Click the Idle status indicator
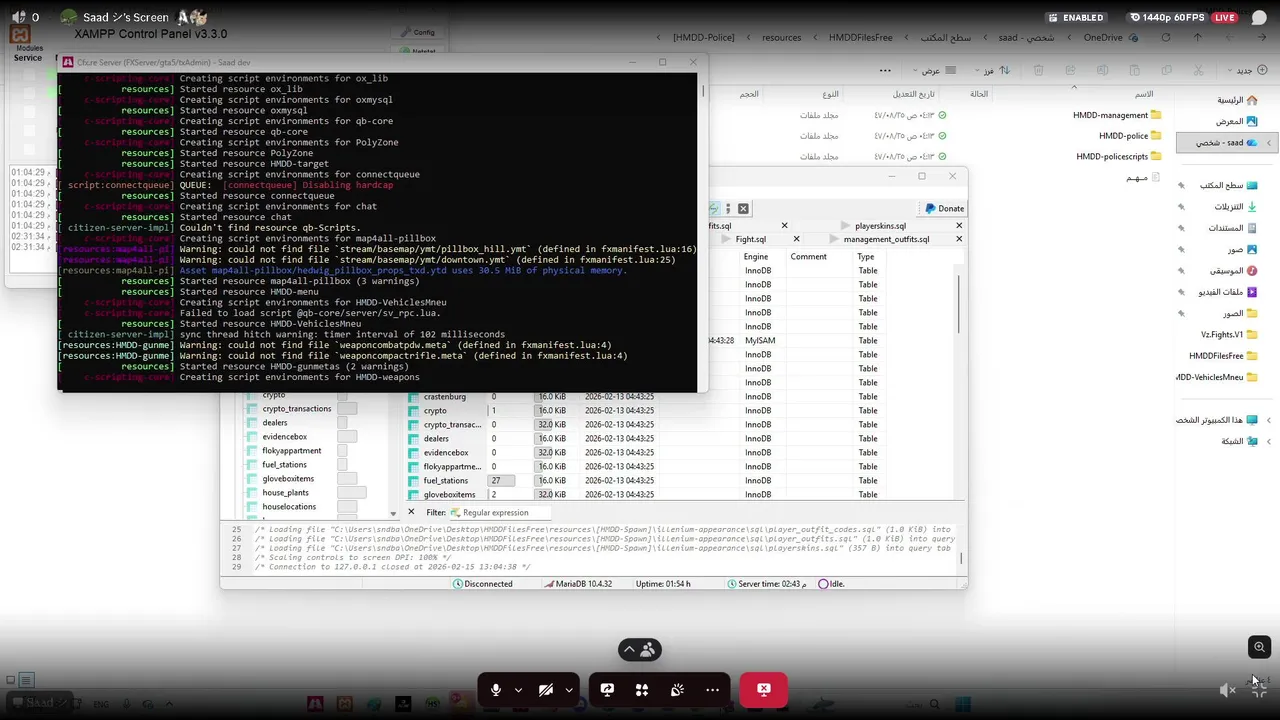Screen dimensions: 1280x720 tap(832, 584)
